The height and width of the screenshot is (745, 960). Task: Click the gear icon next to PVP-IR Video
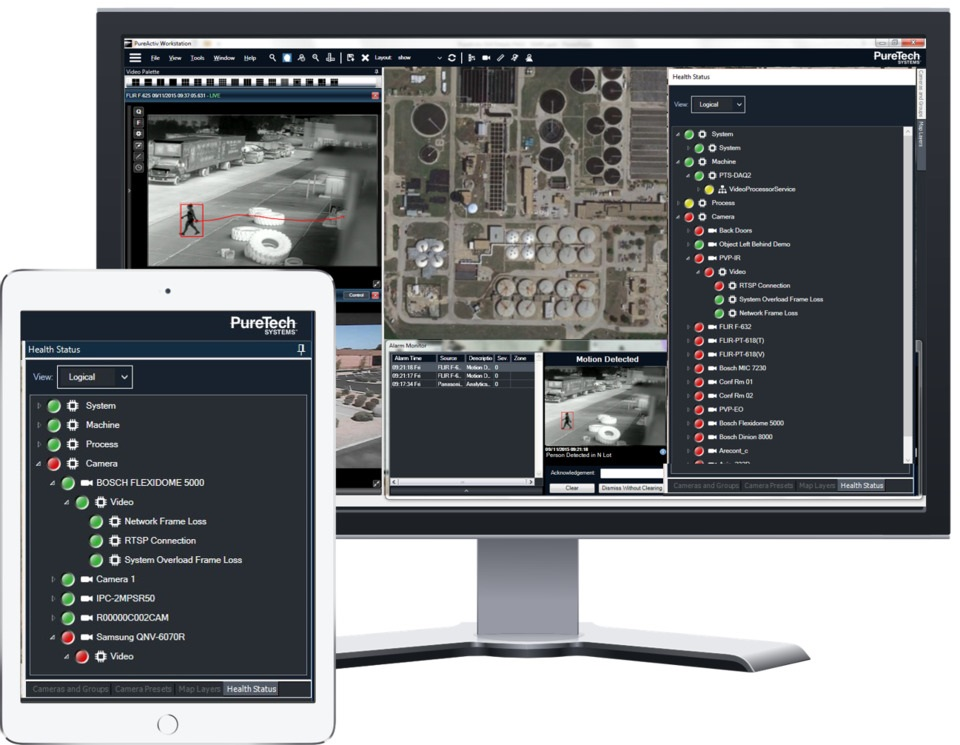(722, 272)
